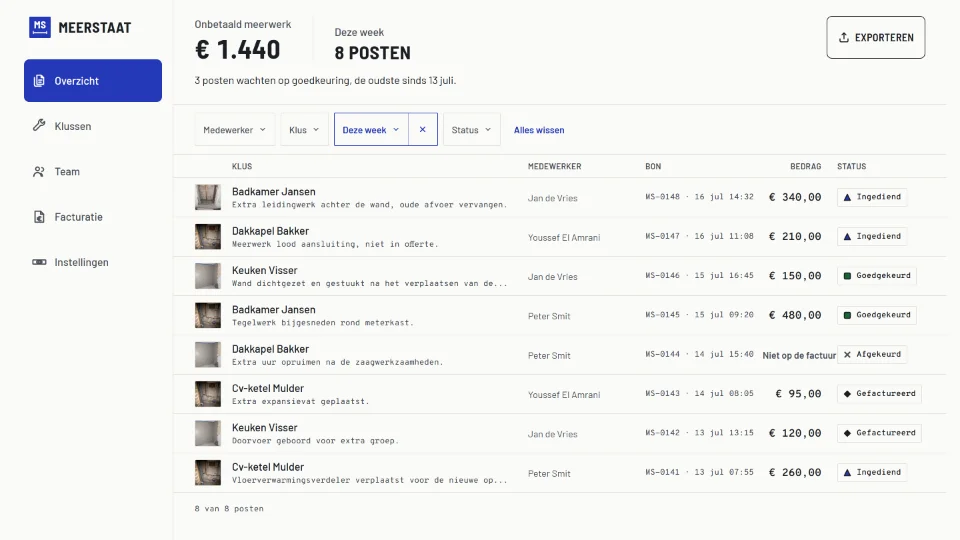Image resolution: width=960 pixels, height=540 pixels.
Task: Click the BEDRAG column header
Action: (x=806, y=167)
